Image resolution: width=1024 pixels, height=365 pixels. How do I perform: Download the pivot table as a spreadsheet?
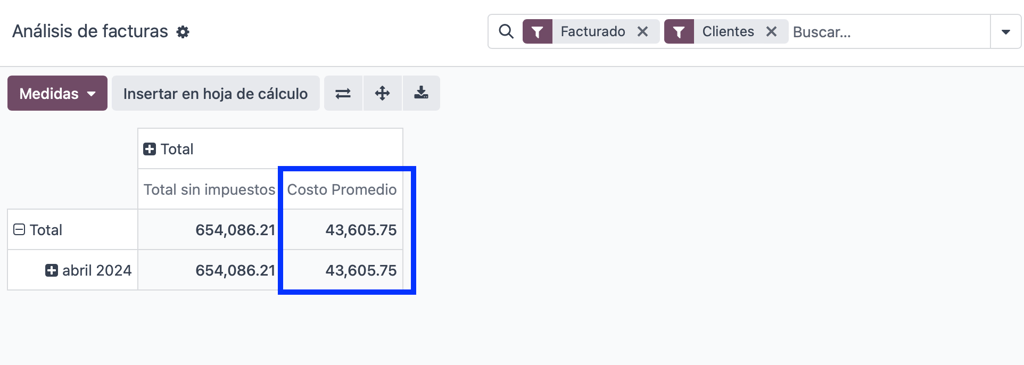tap(421, 93)
